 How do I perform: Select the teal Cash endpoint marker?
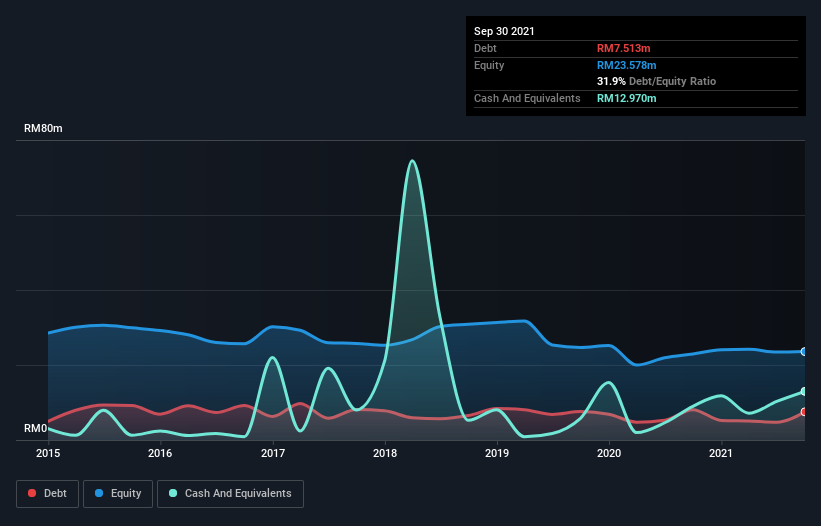[804, 391]
